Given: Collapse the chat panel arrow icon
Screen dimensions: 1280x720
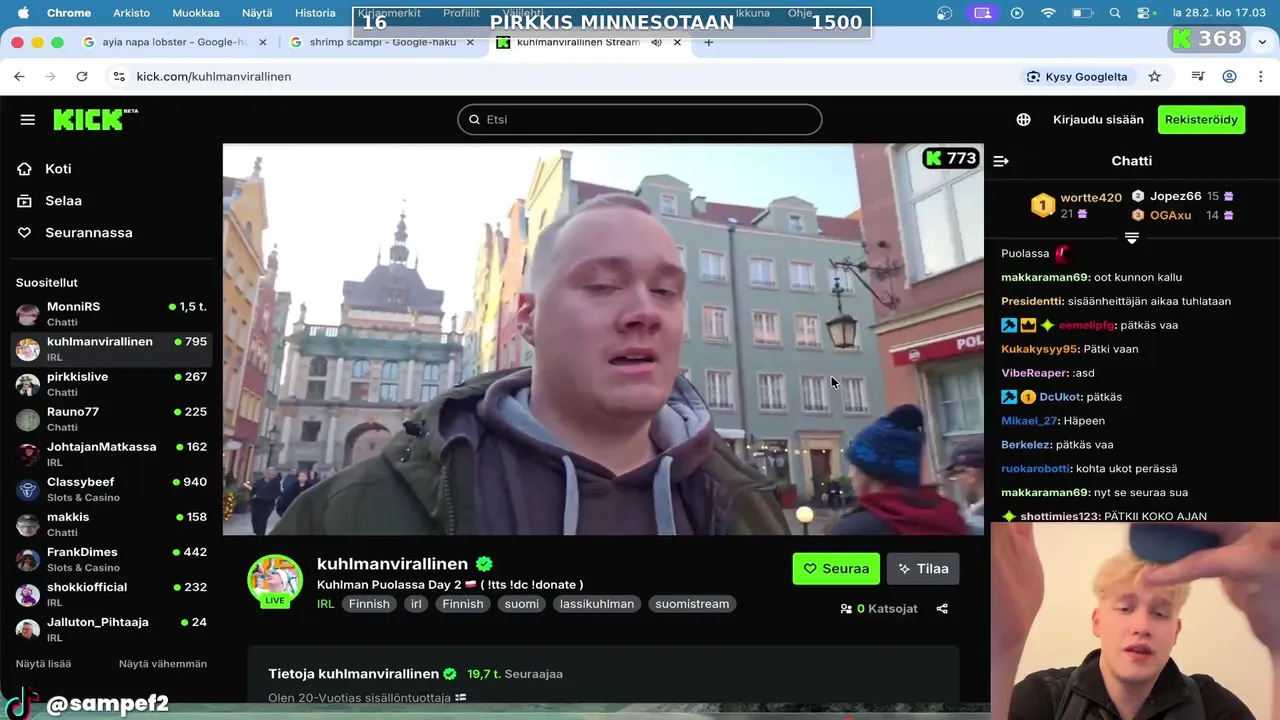Looking at the screenshot, I should (1001, 161).
